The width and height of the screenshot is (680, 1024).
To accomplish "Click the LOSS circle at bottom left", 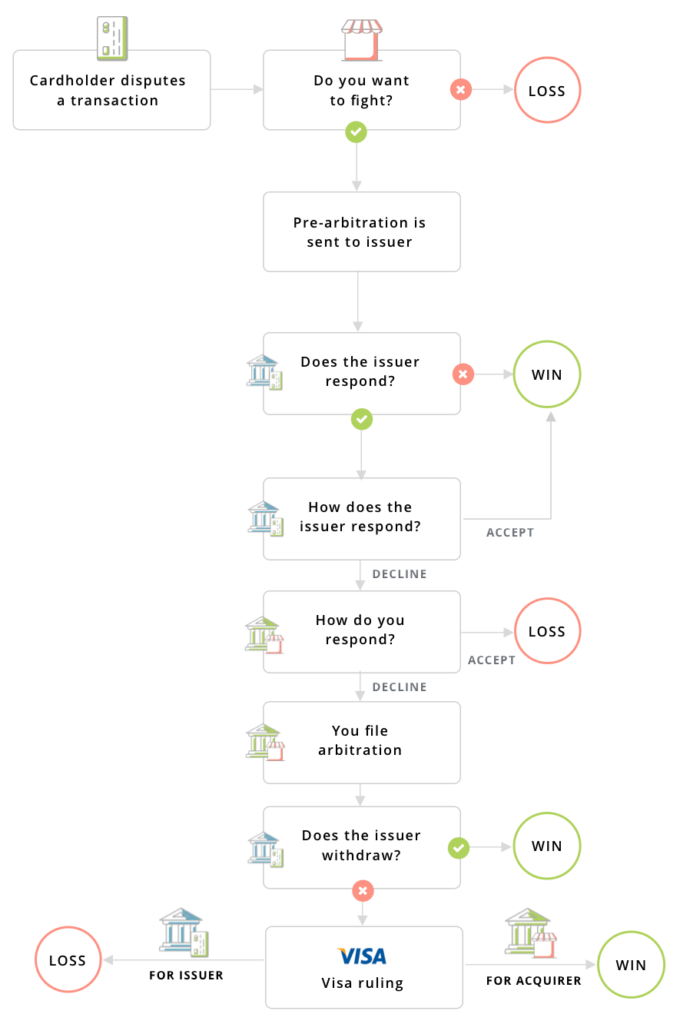I will tap(68, 961).
